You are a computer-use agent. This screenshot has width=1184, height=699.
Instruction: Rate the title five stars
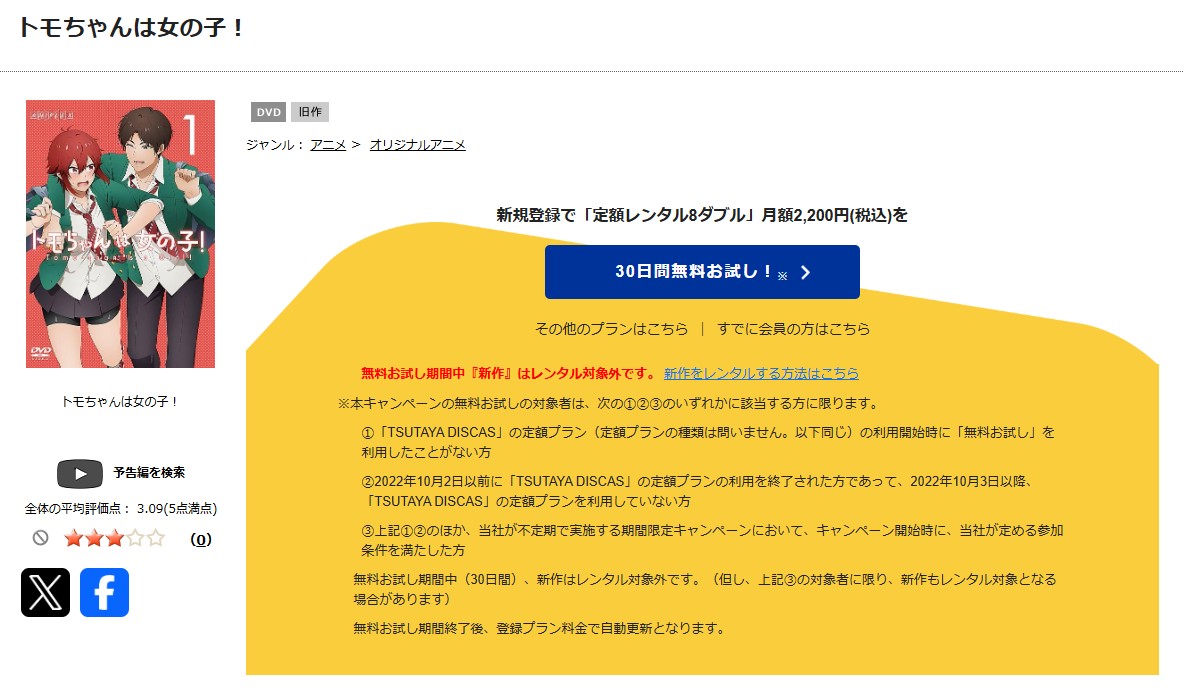pos(155,539)
